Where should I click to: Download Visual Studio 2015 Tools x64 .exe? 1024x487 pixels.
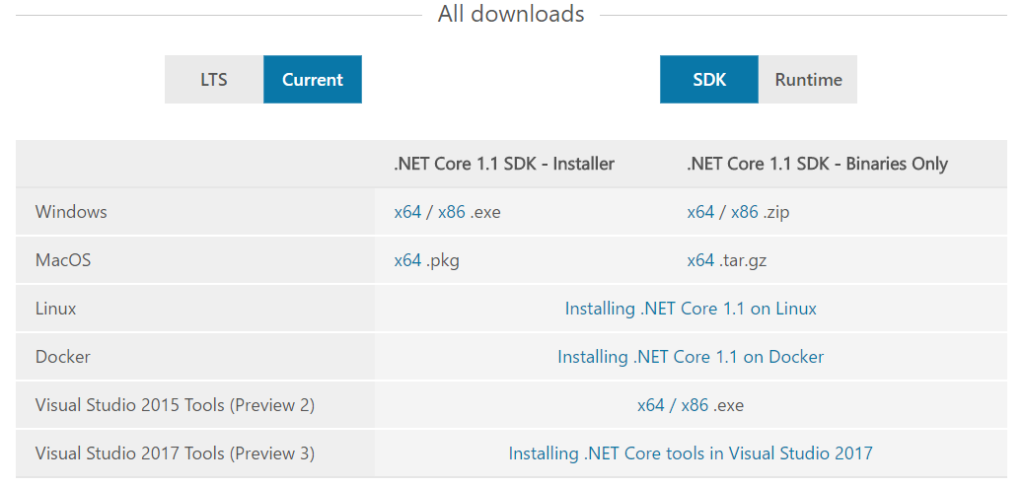point(651,405)
